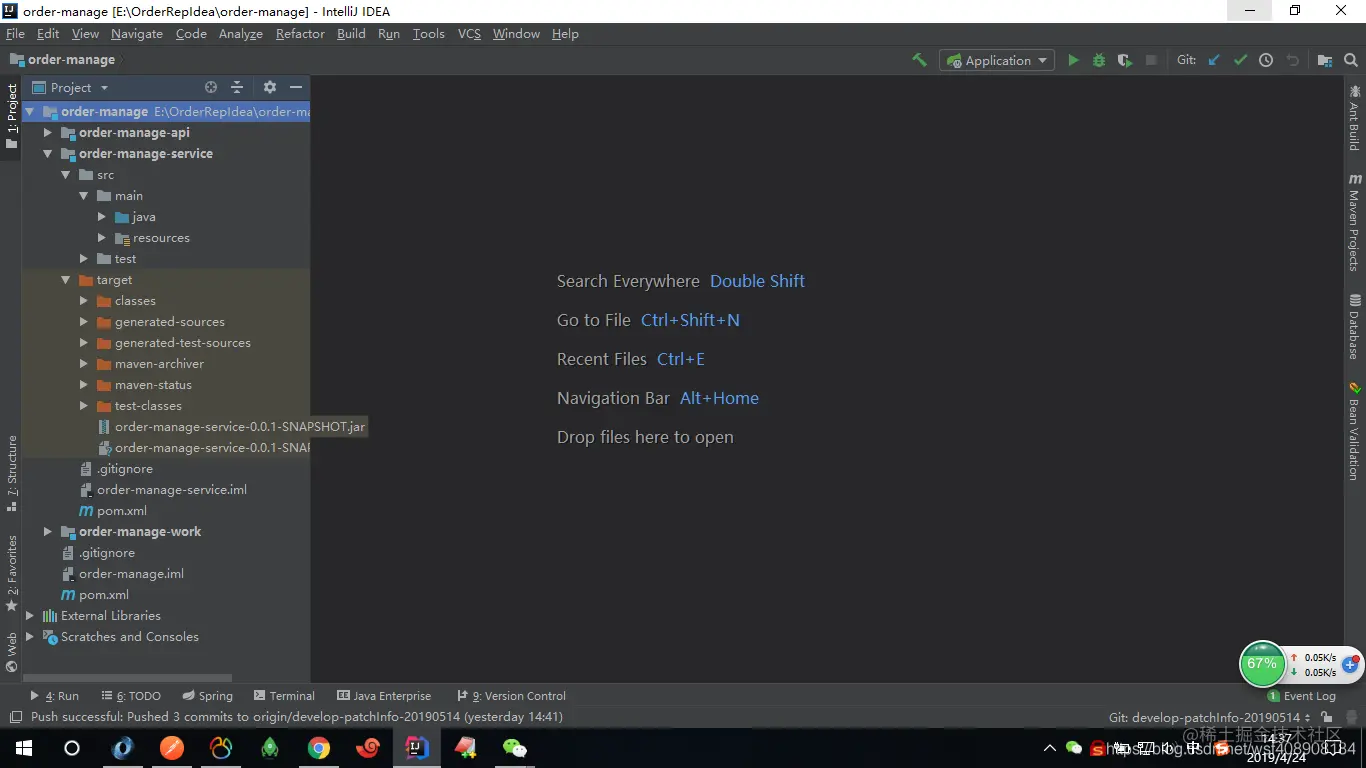The height and width of the screenshot is (768, 1366).
Task: Toggle tool window bars icon in status bar corner
Action: click(x=15, y=717)
